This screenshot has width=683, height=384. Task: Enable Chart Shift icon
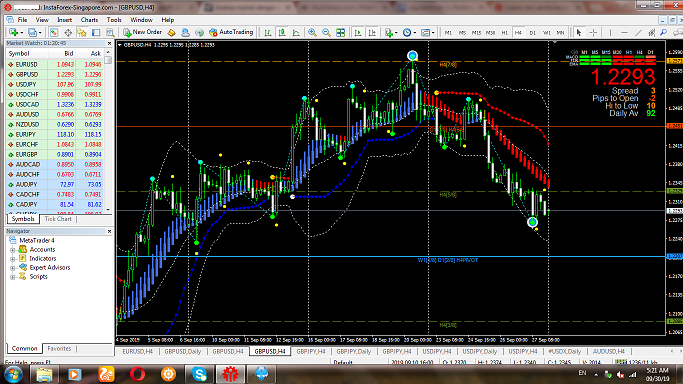[372, 33]
